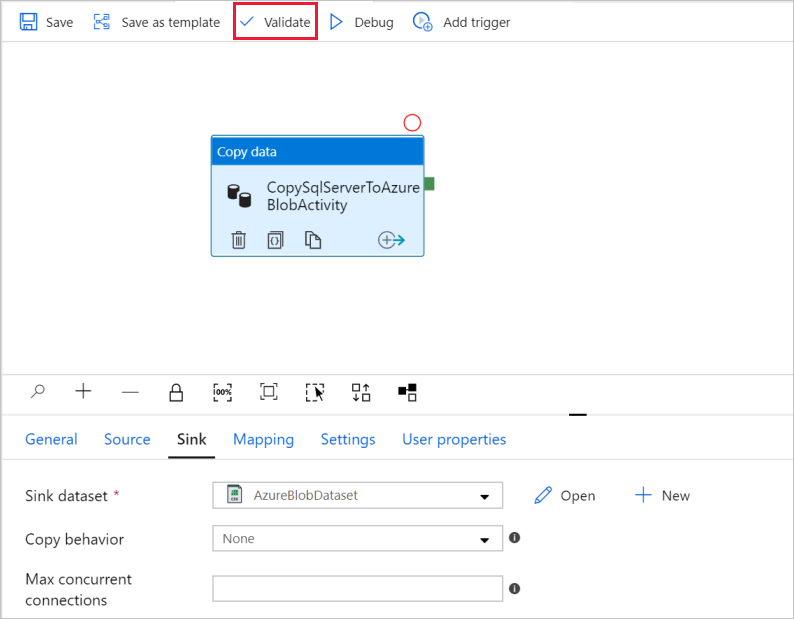794x619 pixels.
Task: Click the copy activity database icon
Action: point(239,196)
